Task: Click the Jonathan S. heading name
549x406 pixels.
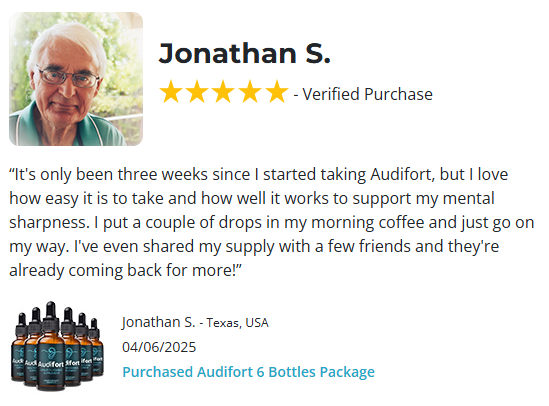Action: point(244,53)
